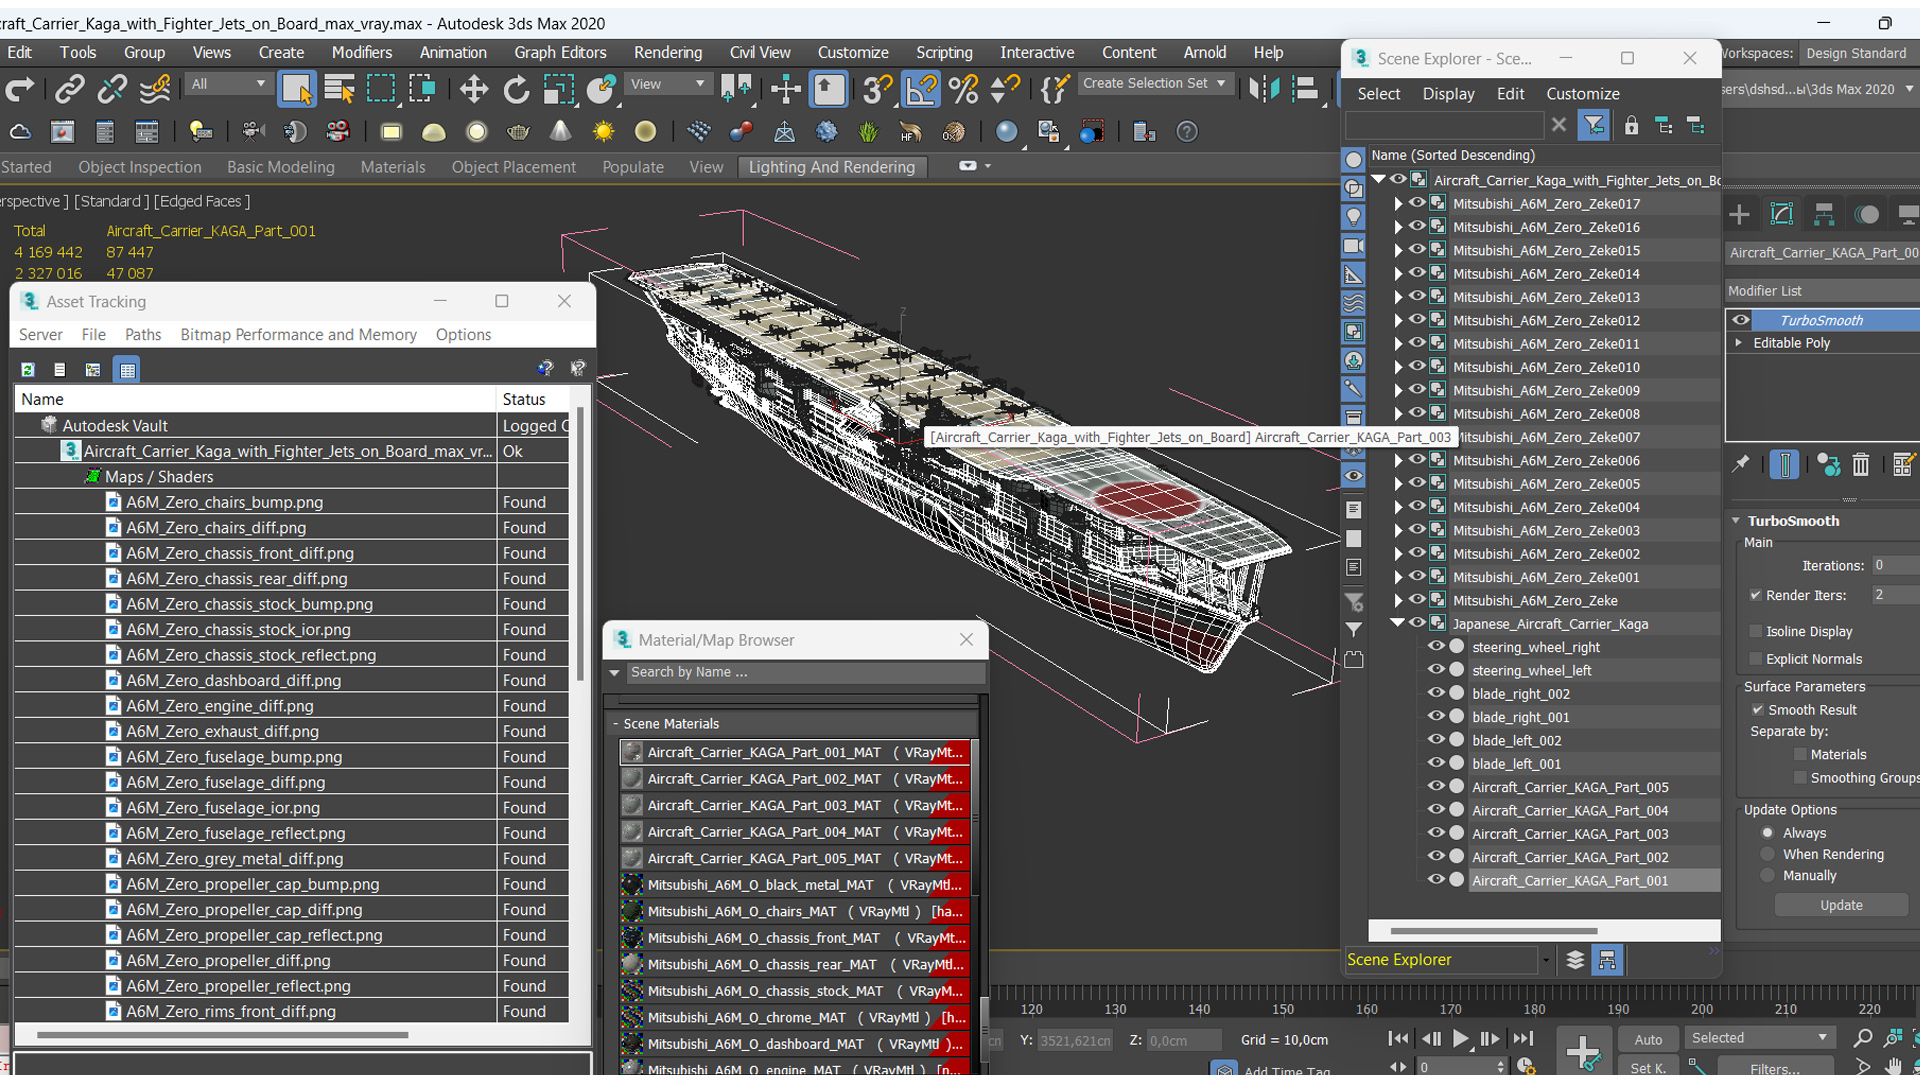Click the Mirror tool icon
The height and width of the screenshot is (1080, 1920).
tap(1263, 90)
